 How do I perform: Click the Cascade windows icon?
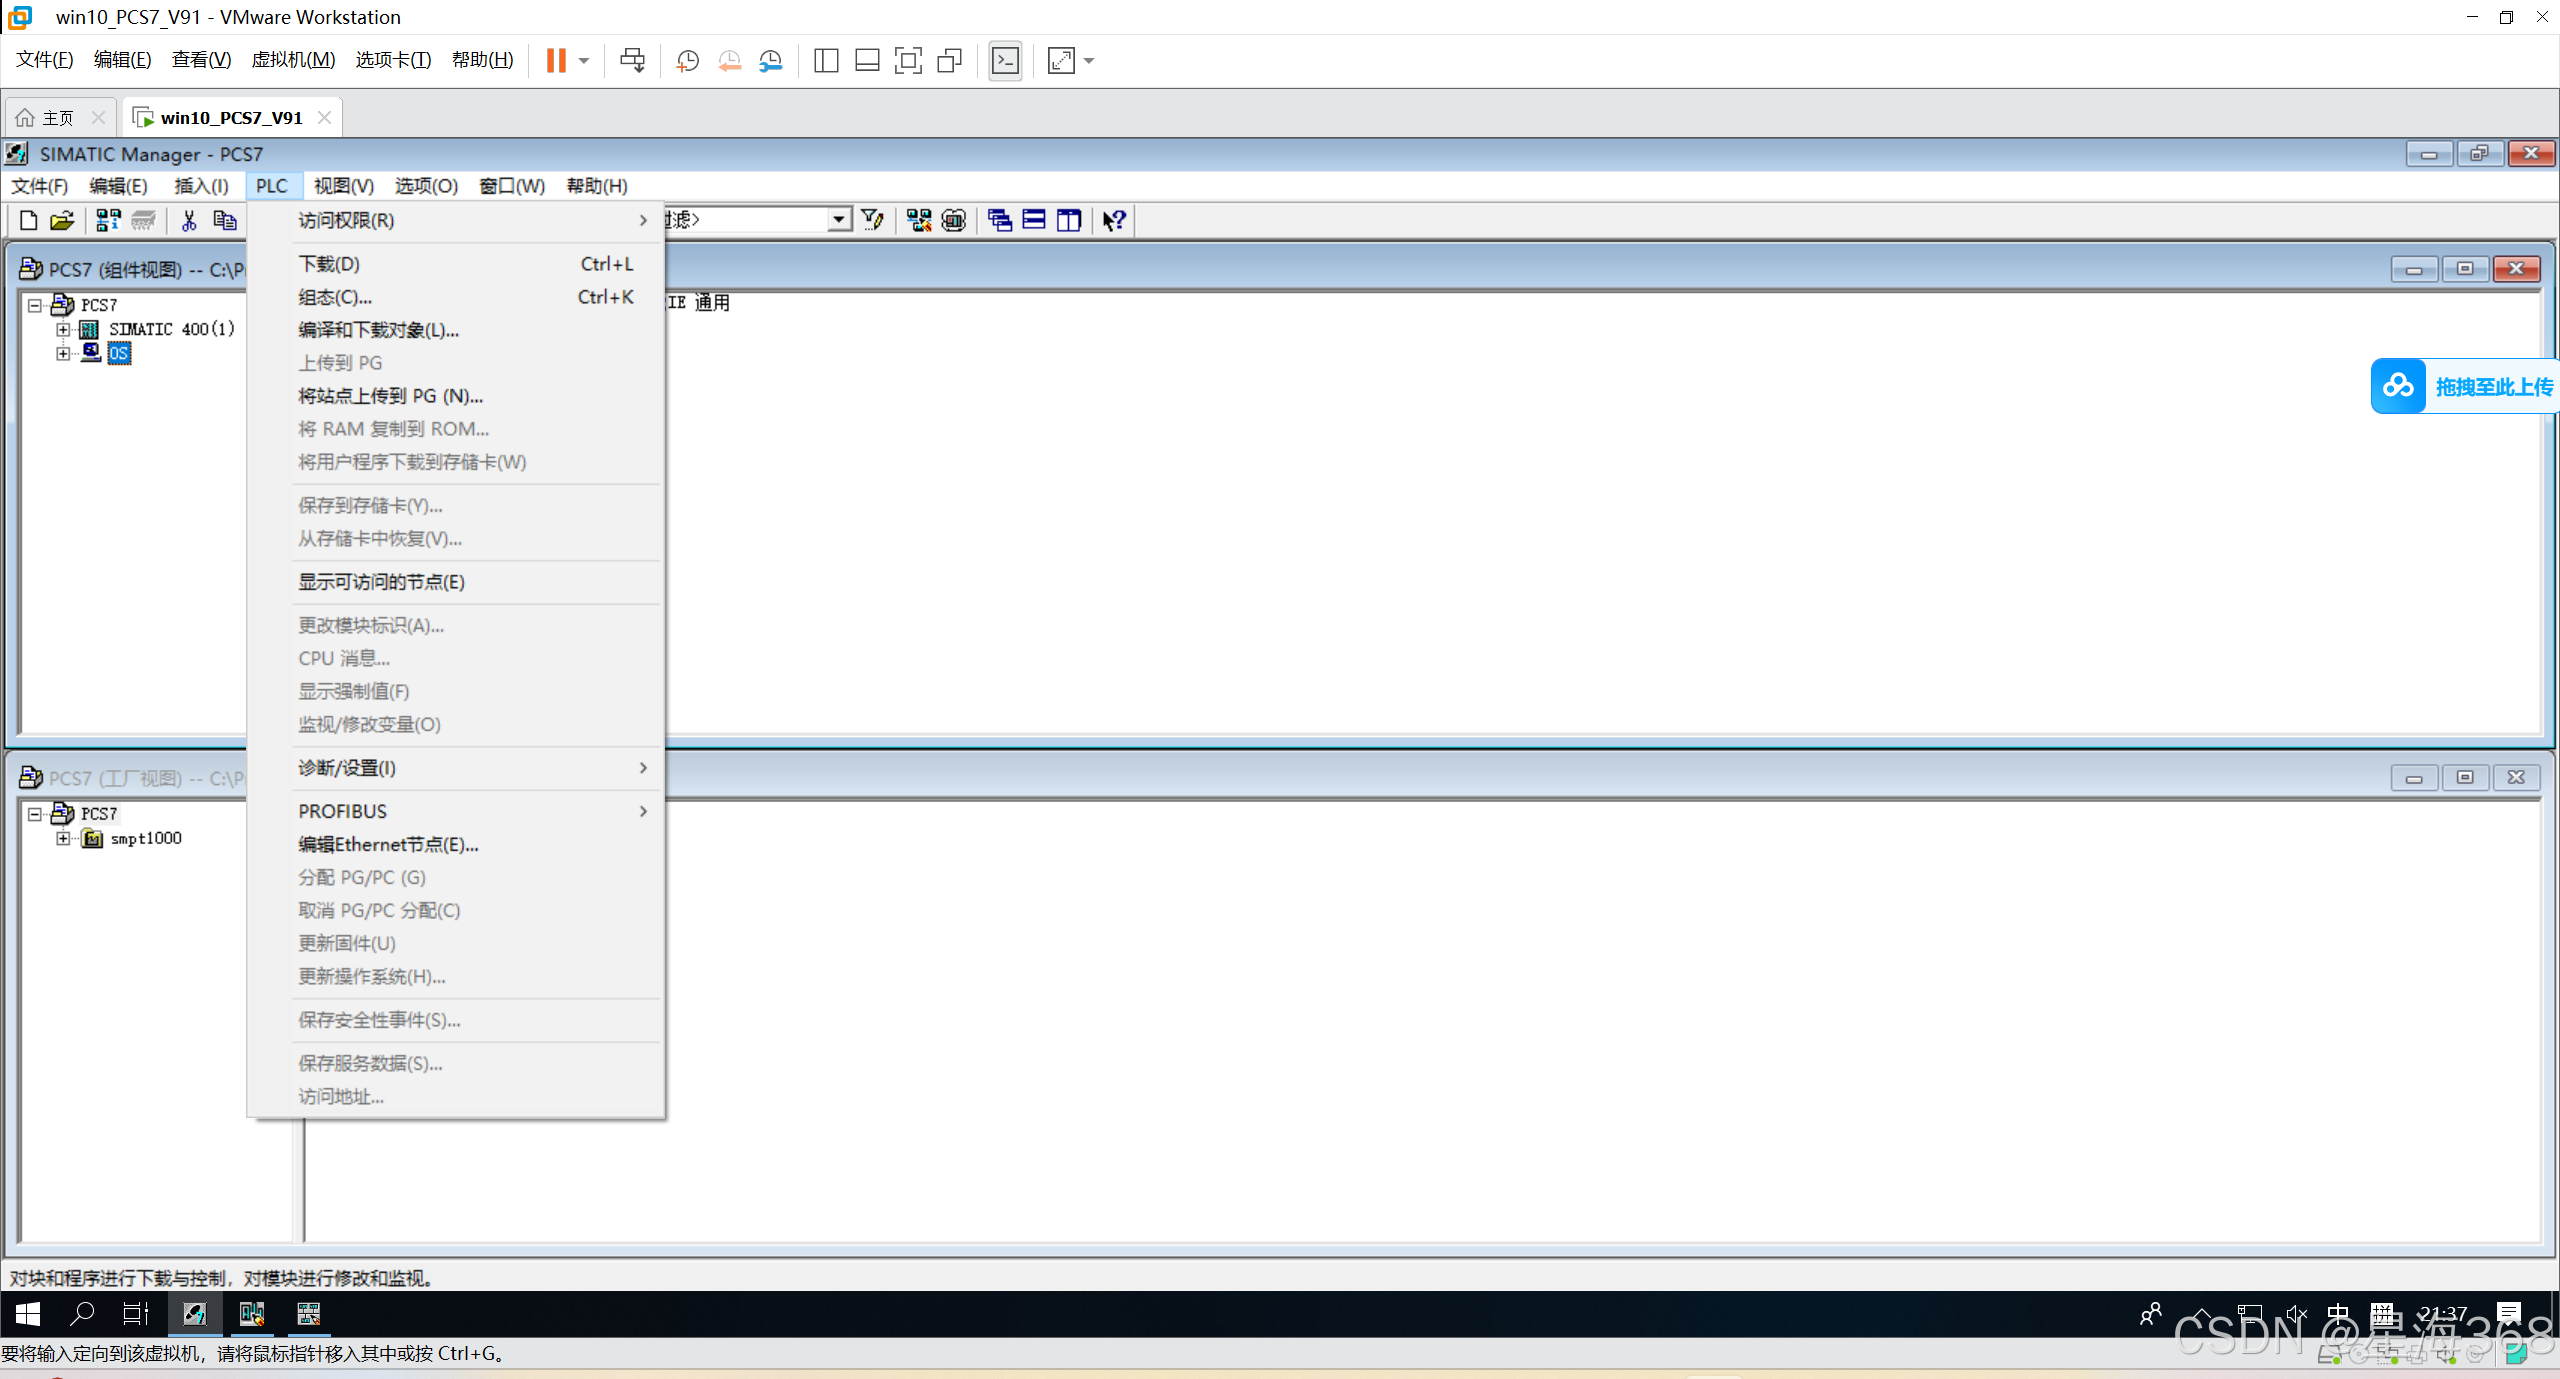tap(999, 220)
